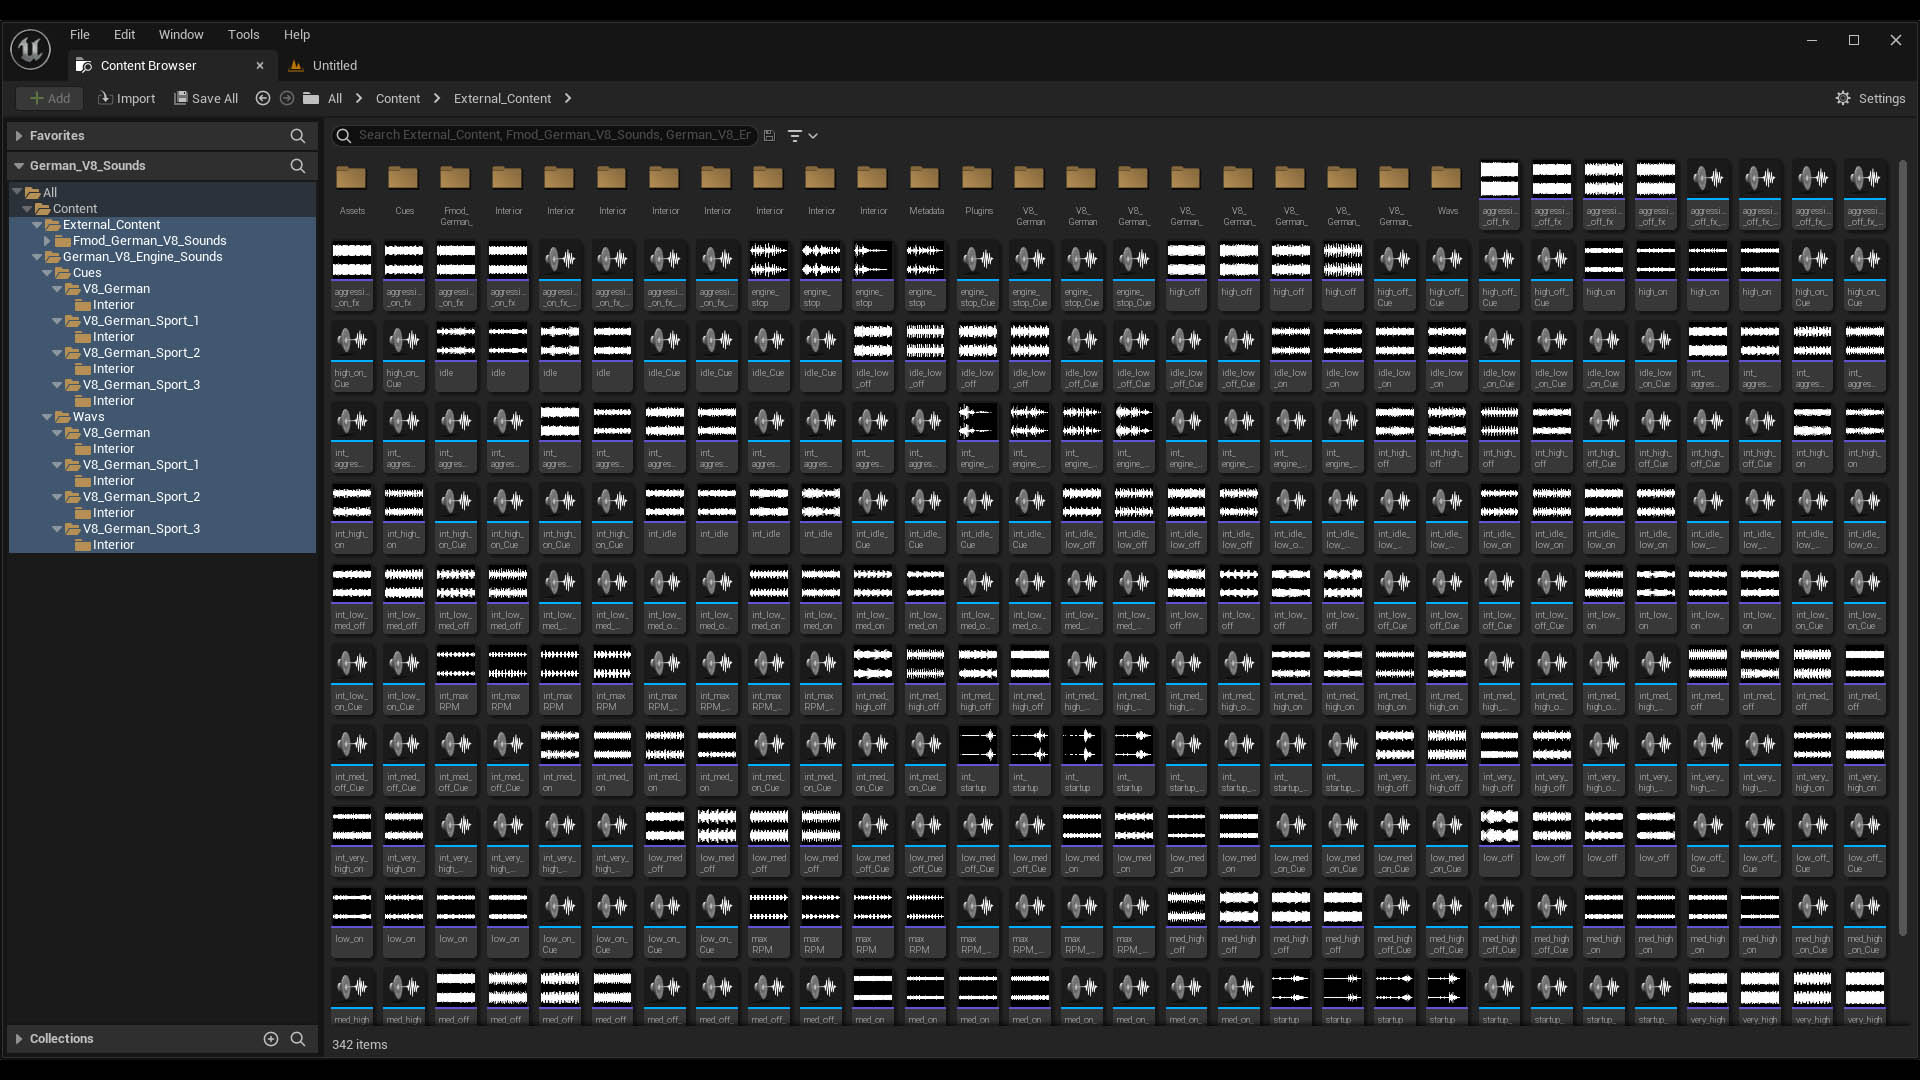Click the search icon in German_V8_Sounds panel
The image size is (1920, 1080).
pos(297,165)
